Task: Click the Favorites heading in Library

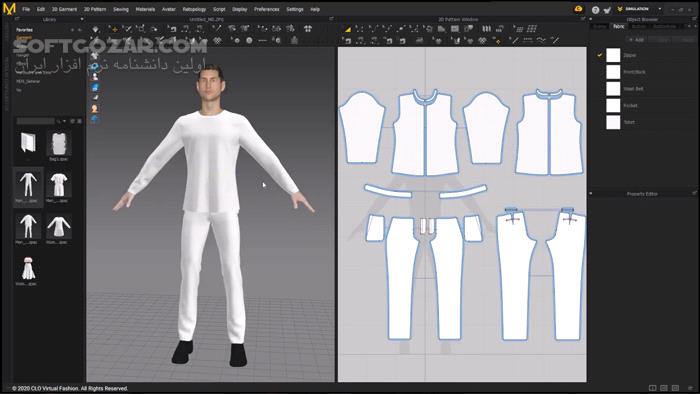Action: tap(25, 30)
